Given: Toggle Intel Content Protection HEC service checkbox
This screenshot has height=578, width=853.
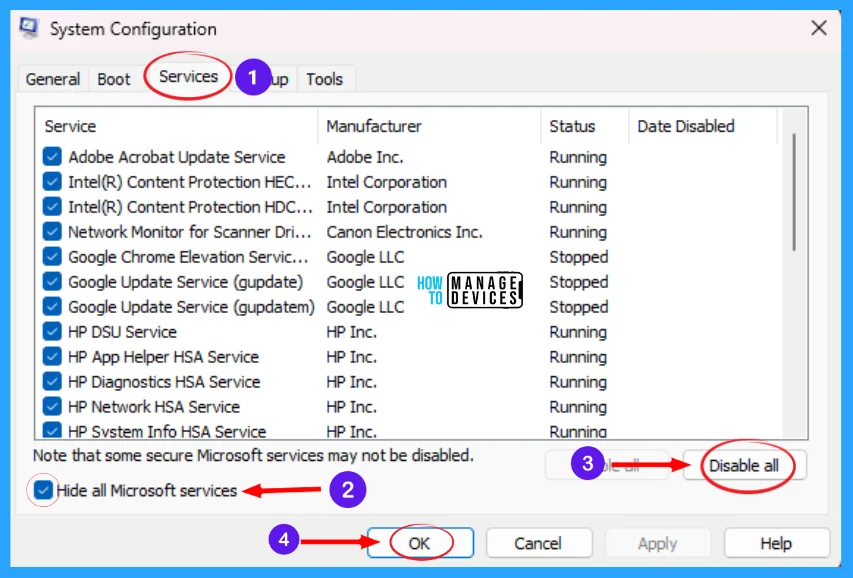Looking at the screenshot, I should pyautogui.click(x=52, y=182).
